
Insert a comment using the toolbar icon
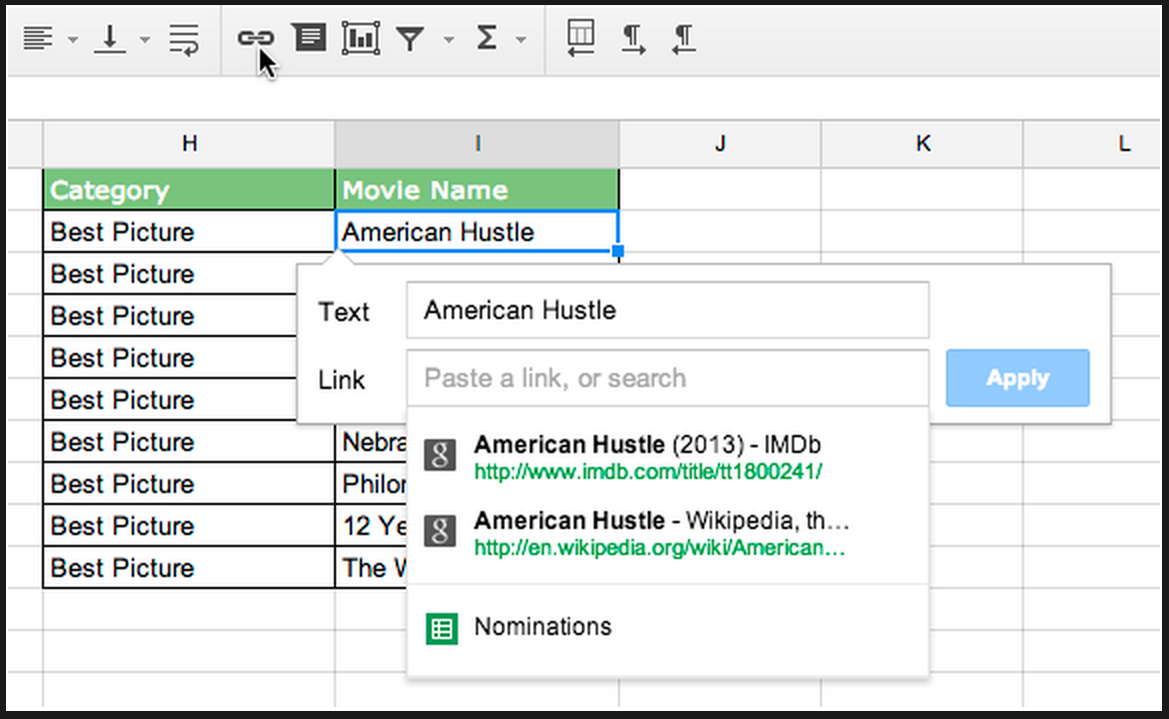[309, 39]
